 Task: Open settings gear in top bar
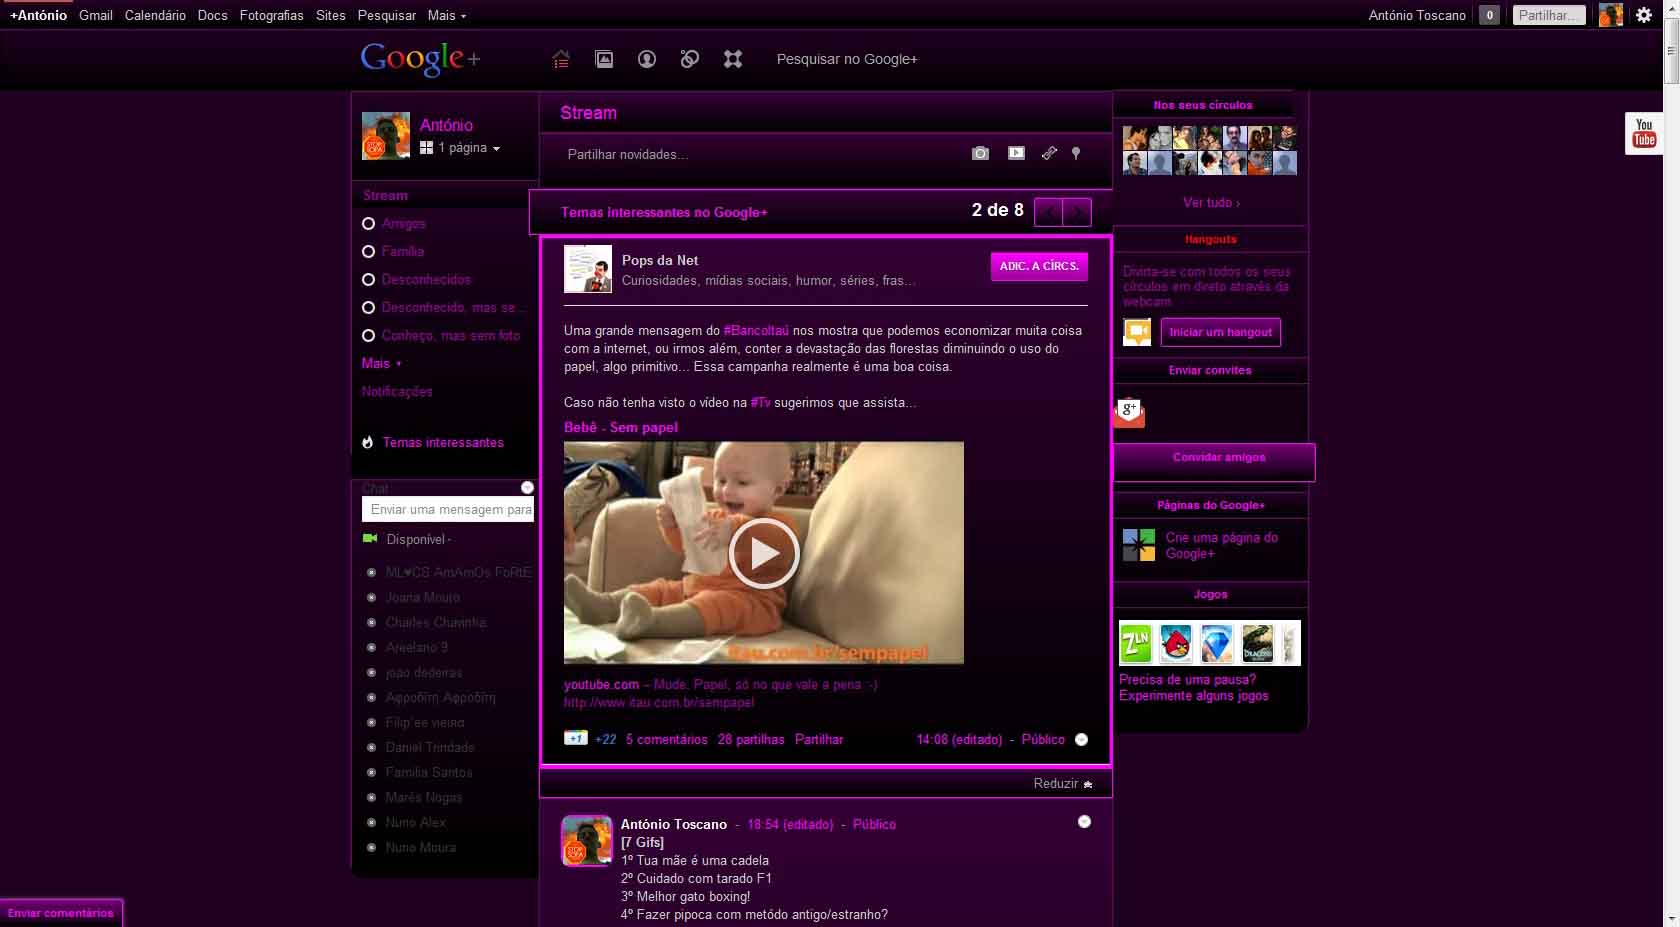[x=1644, y=15]
